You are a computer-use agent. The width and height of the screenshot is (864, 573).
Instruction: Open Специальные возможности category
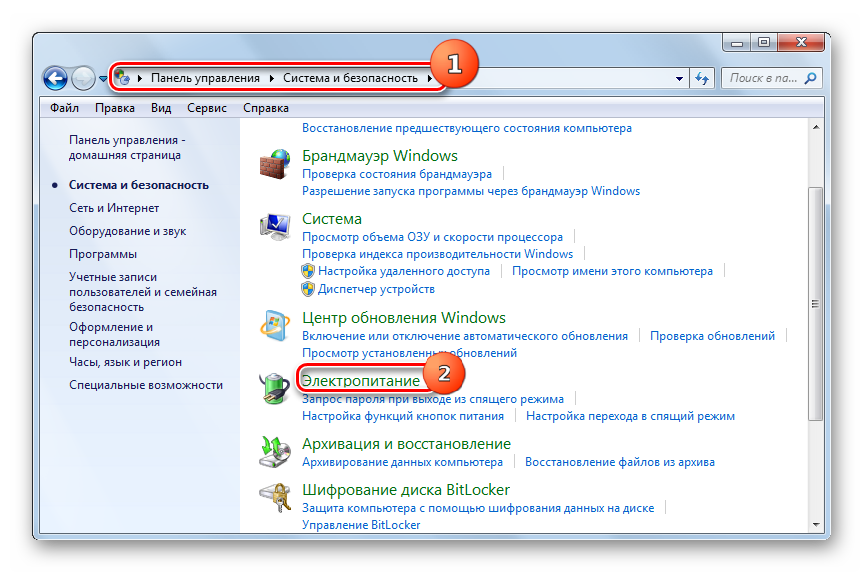146,386
